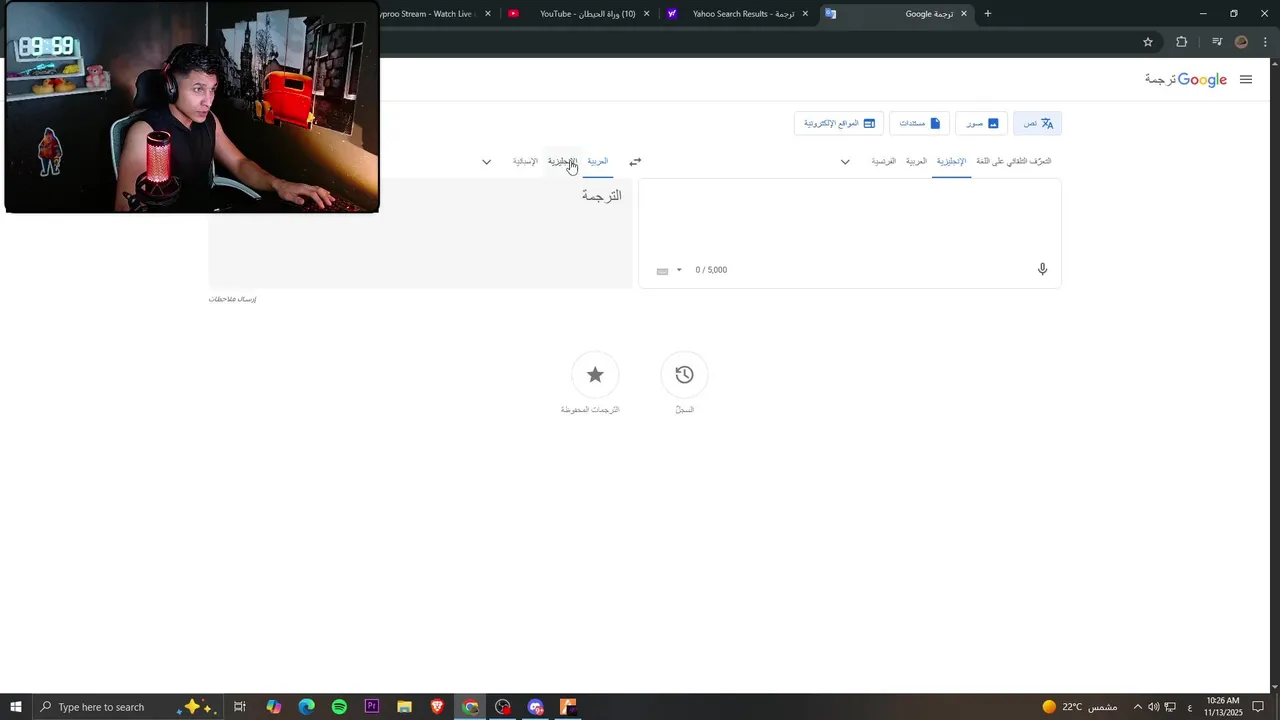Switch to the YouTube browser tab
Screen dimensions: 1280x720
point(579,14)
